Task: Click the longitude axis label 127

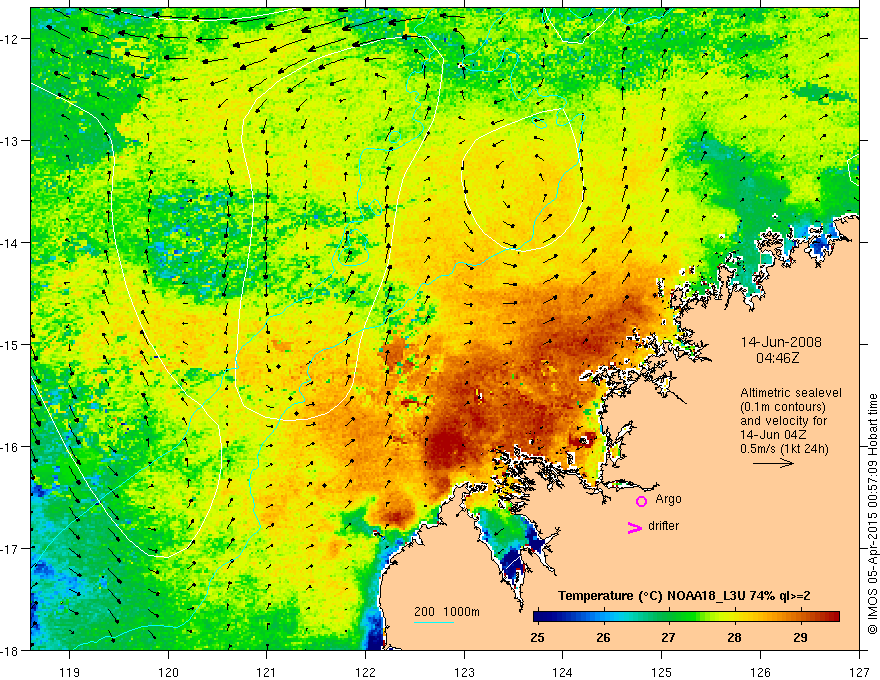Action: (859, 673)
